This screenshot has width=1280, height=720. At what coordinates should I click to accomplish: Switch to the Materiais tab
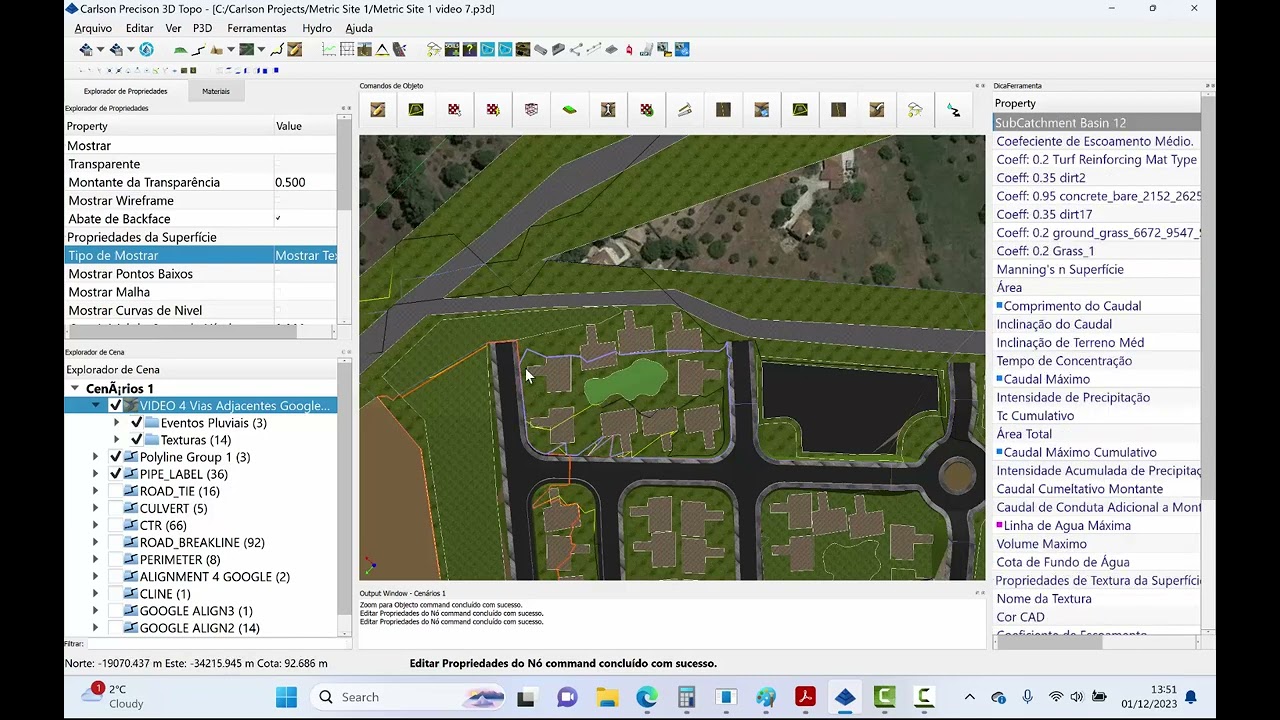coord(216,91)
